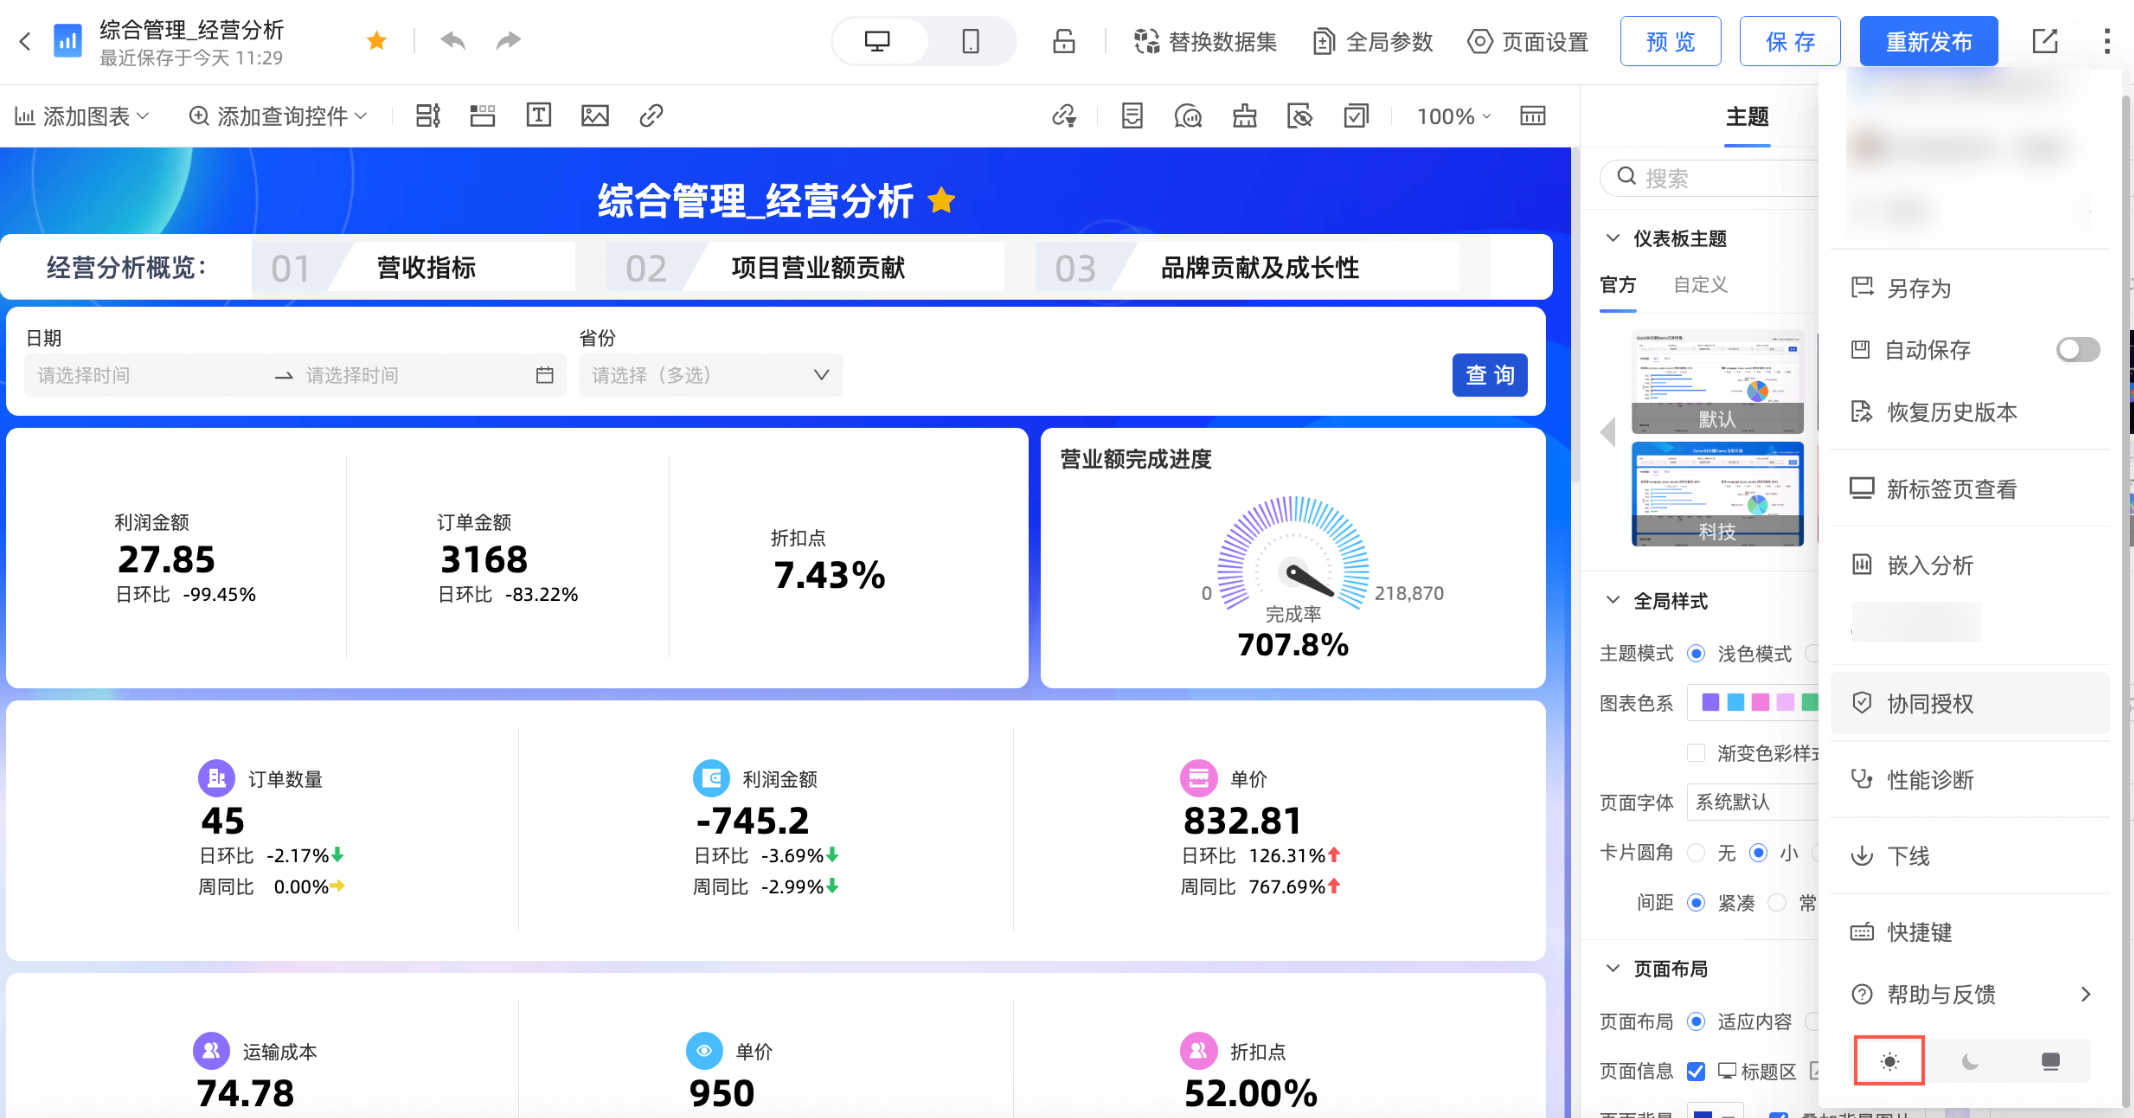The image size is (2134, 1118).
Task: Close the more-options menu via three dots
Action: pos(2107,41)
